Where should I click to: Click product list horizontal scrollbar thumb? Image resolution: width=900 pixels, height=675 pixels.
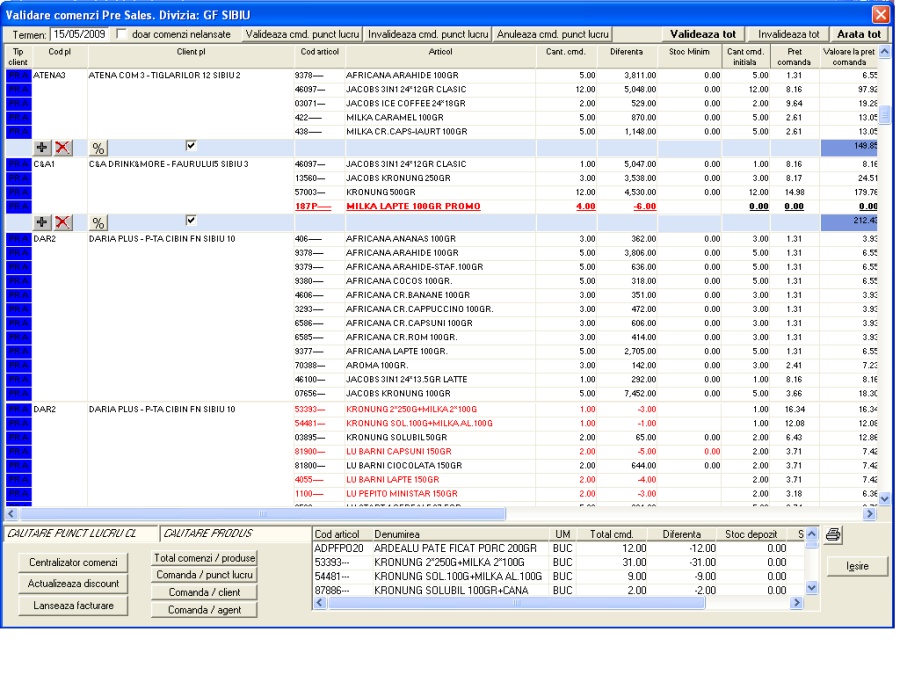(x=517, y=603)
